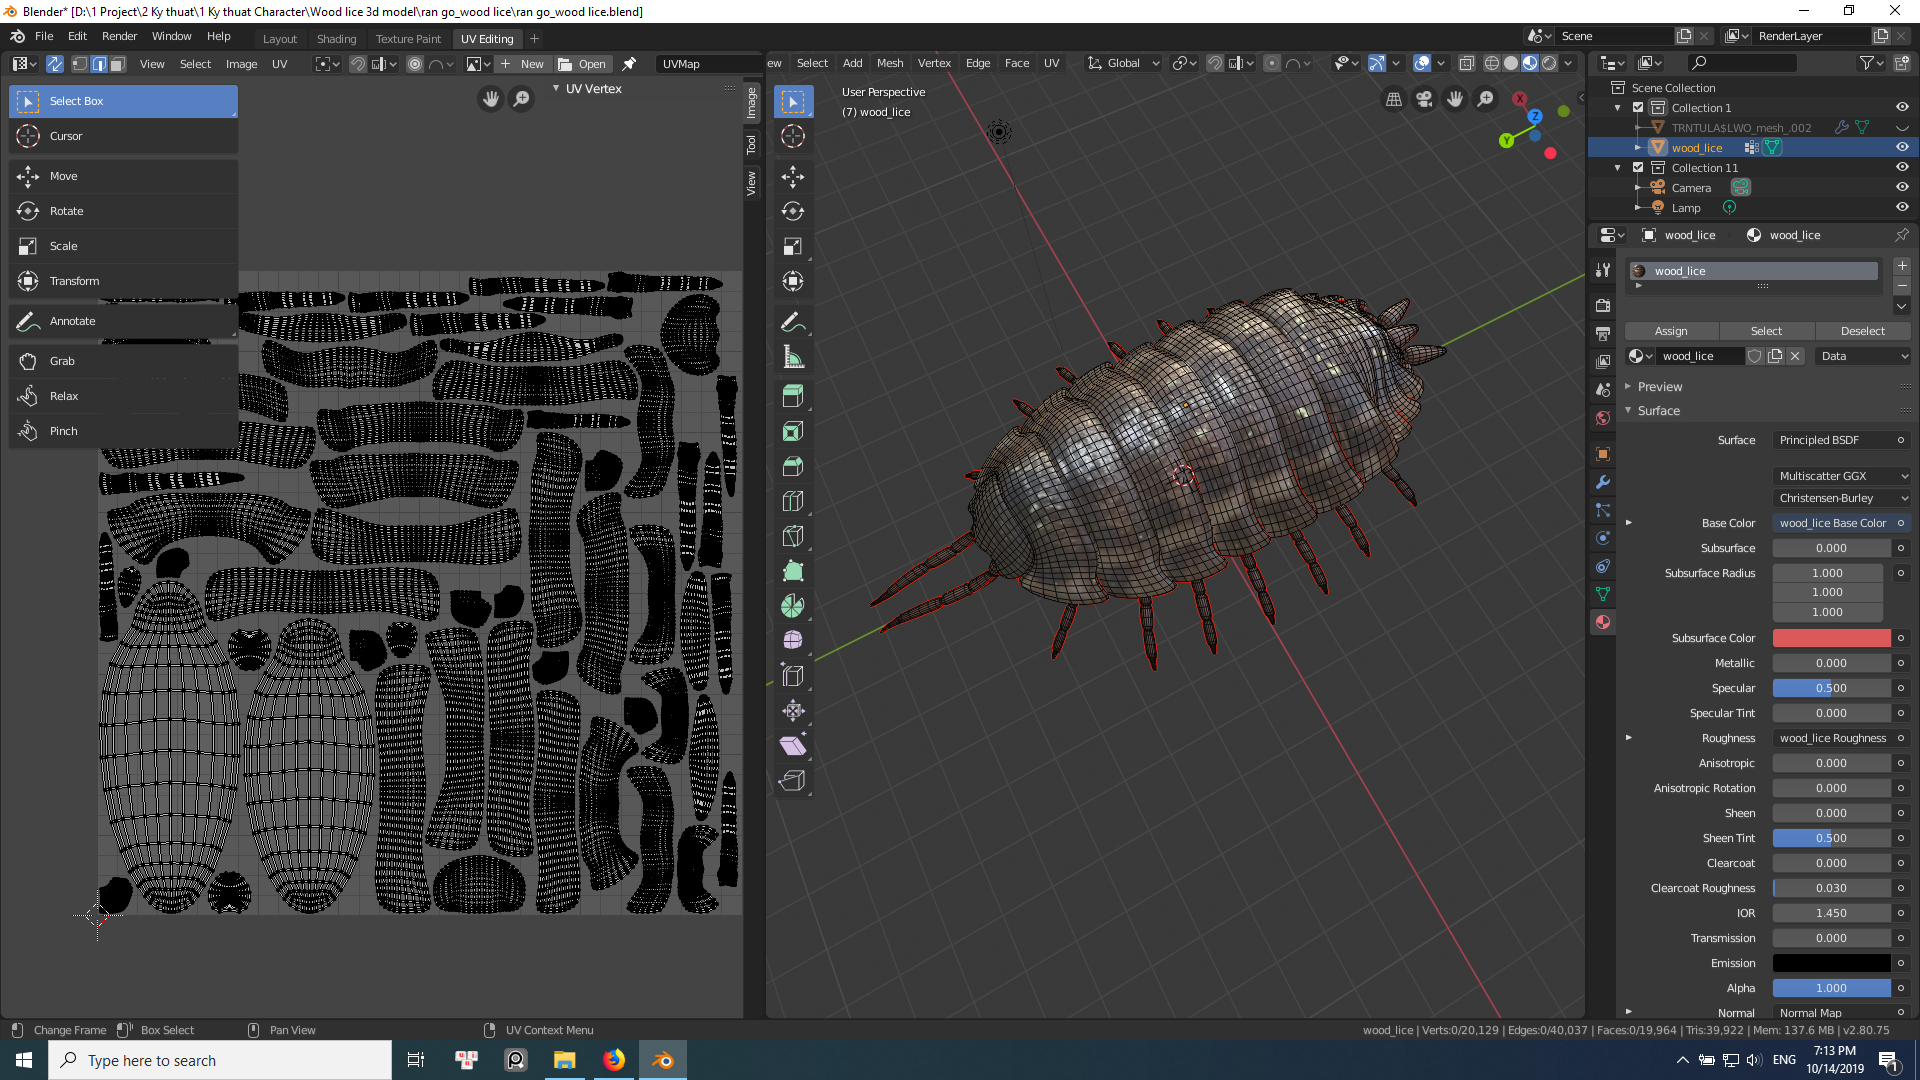Activate the Measure tool in the 3D viewport

[x=793, y=355]
